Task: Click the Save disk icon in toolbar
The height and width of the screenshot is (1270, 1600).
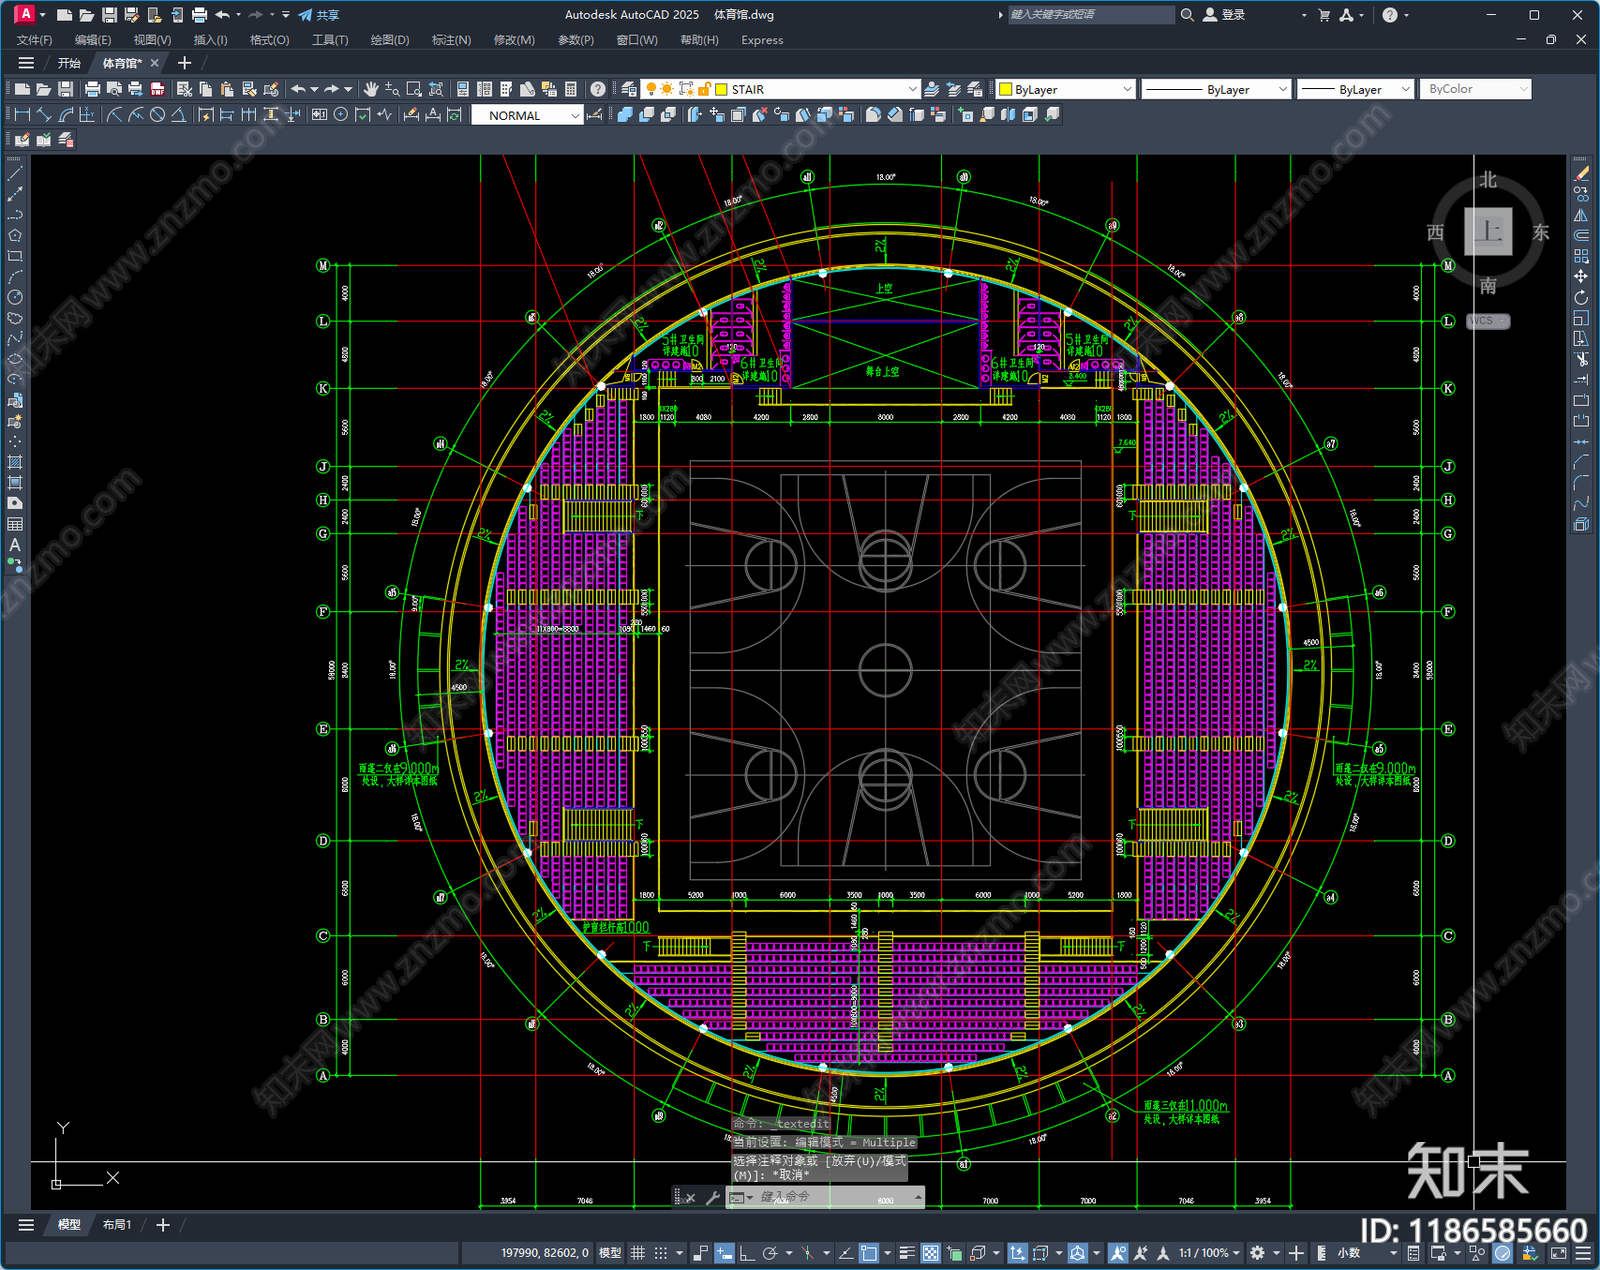Action: 65,89
